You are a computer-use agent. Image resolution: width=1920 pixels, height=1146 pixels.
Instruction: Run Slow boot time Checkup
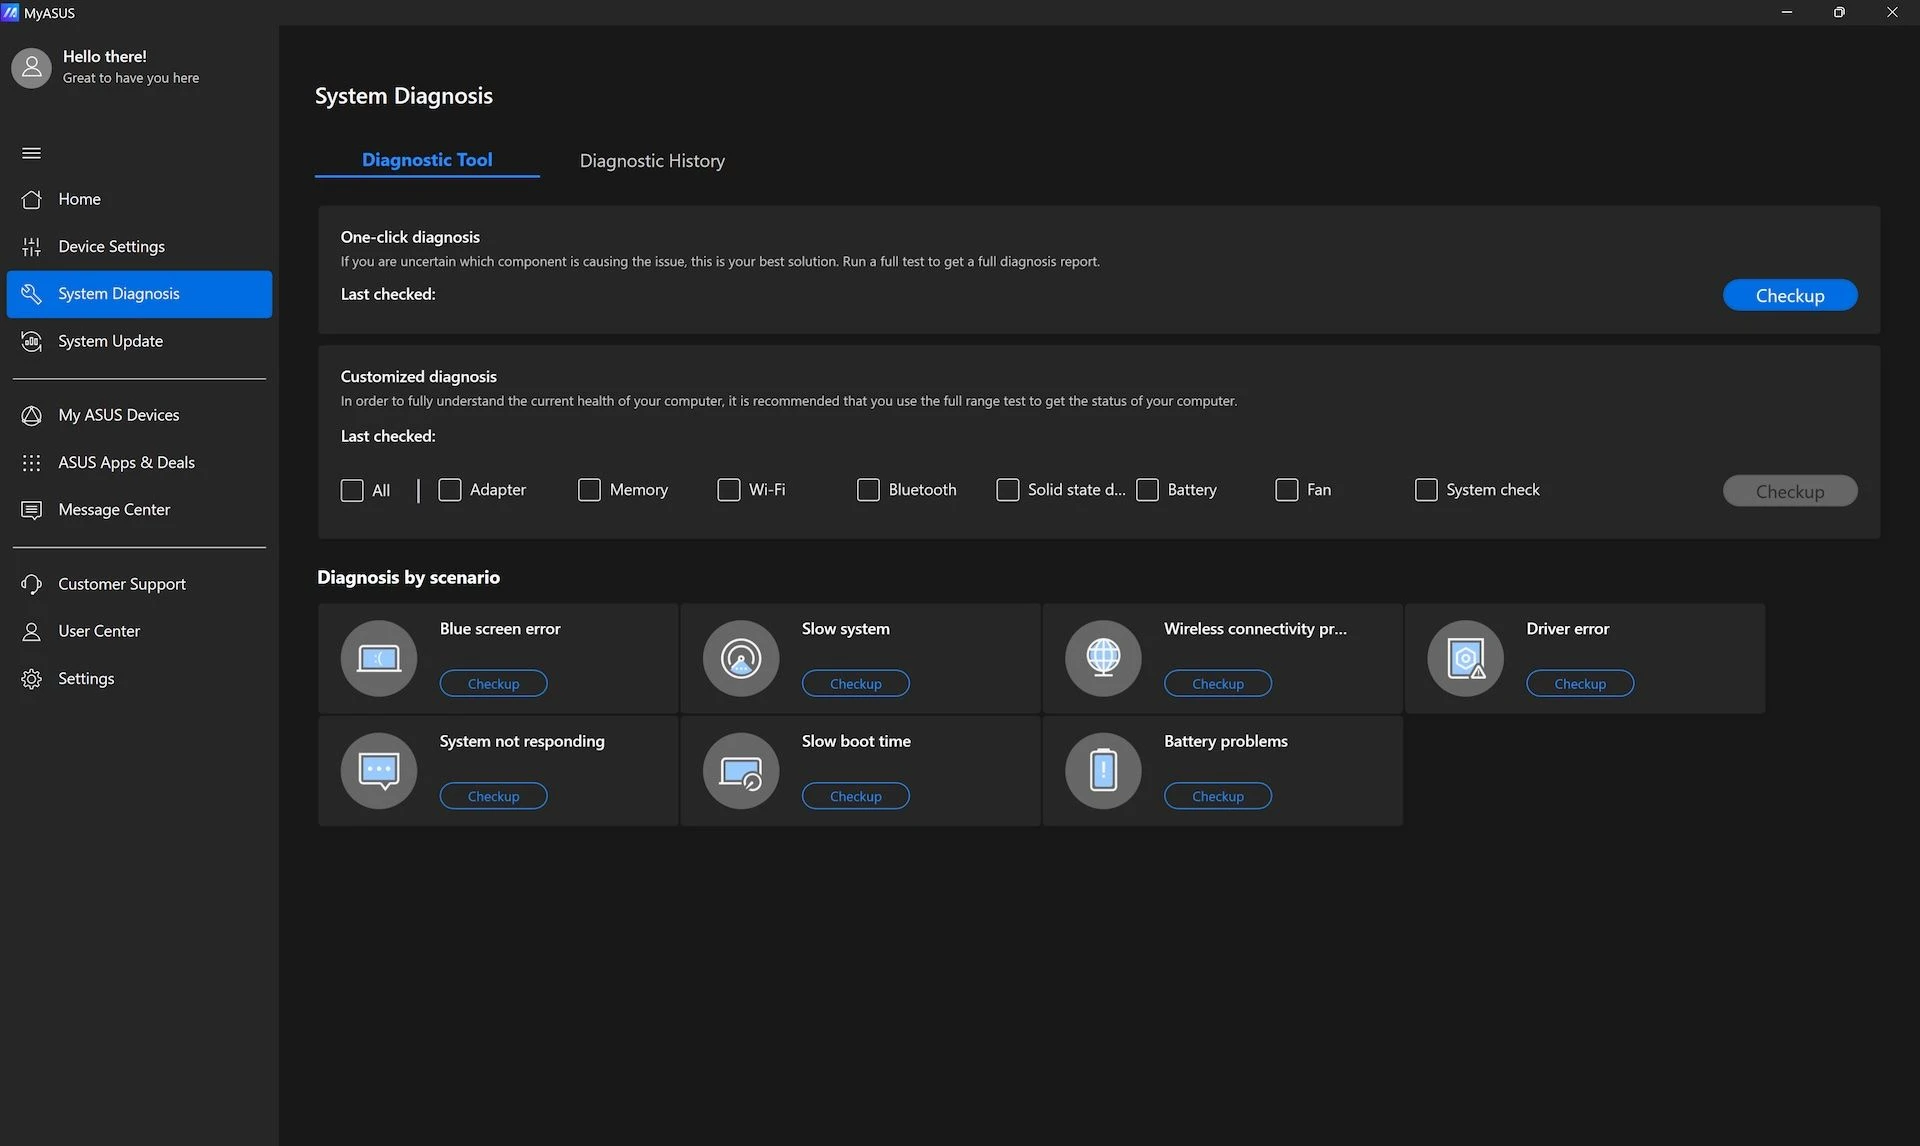click(x=855, y=796)
